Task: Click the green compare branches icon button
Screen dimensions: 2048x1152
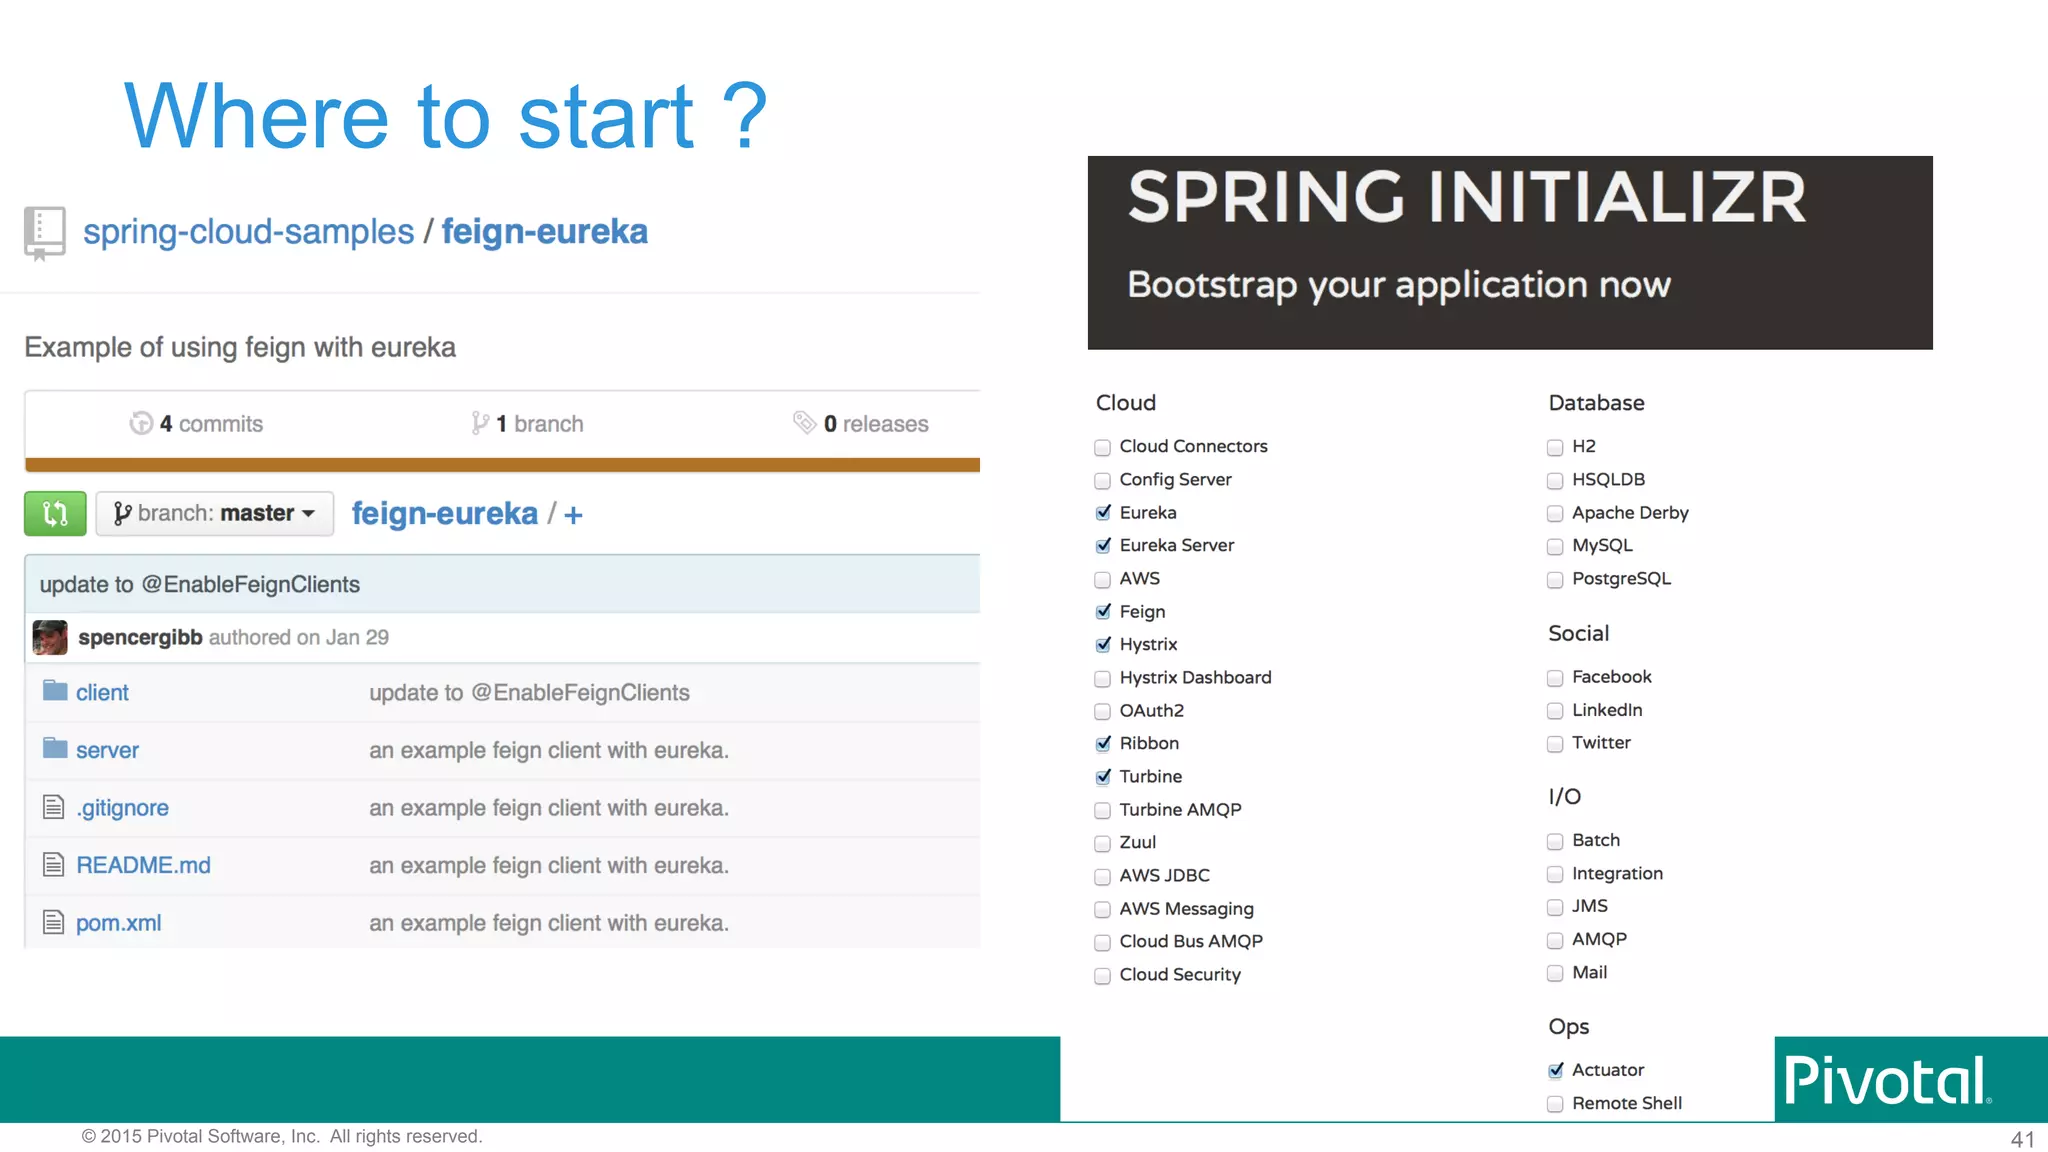Action: 55,514
